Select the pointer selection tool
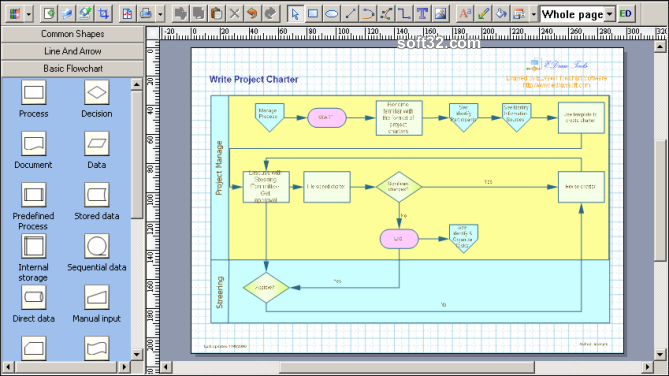 point(294,14)
